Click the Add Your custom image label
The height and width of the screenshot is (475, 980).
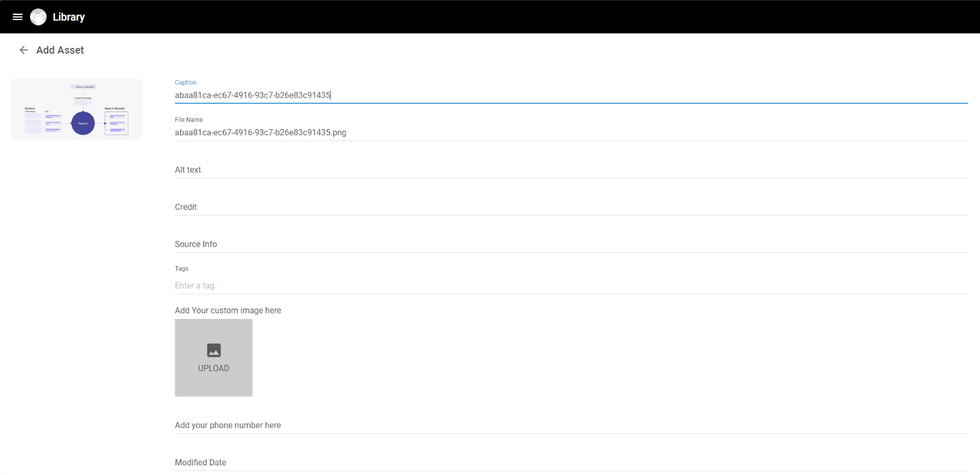tap(228, 310)
